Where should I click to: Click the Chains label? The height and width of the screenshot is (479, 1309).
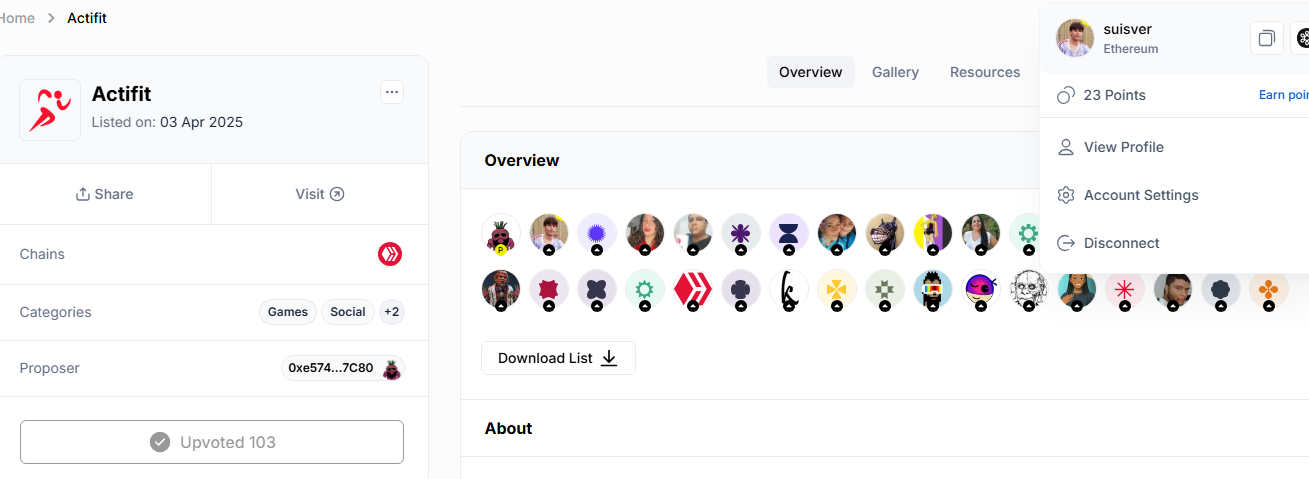(x=42, y=254)
